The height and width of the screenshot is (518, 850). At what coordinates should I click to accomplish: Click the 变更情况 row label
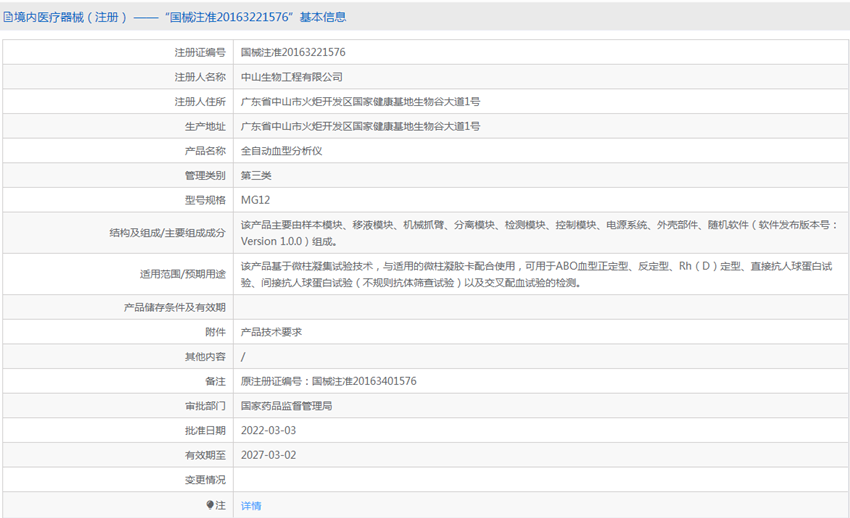[x=206, y=480]
